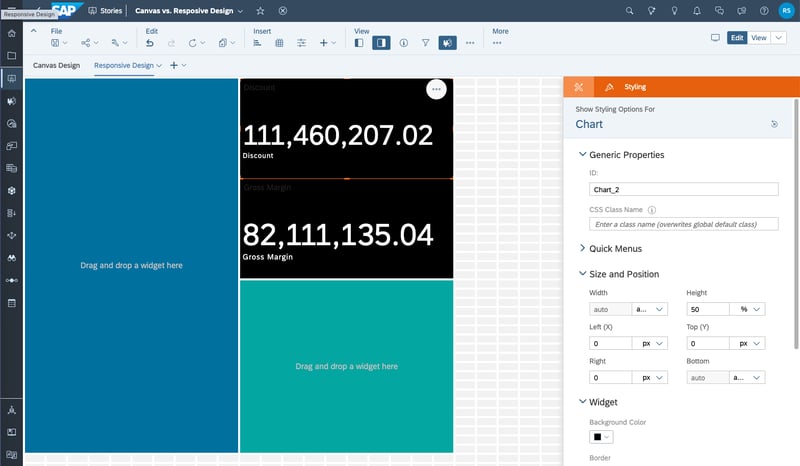The width and height of the screenshot is (800, 466).
Task: Open the Discount chart's more actions button
Action: [x=436, y=89]
